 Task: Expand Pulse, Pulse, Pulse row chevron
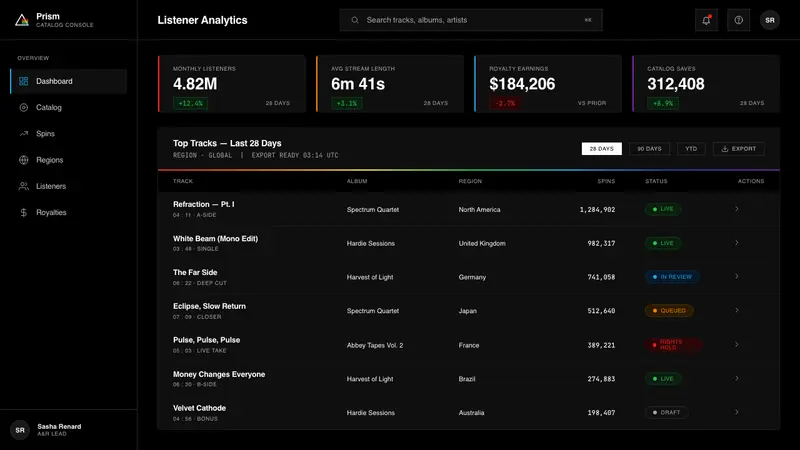pos(737,344)
